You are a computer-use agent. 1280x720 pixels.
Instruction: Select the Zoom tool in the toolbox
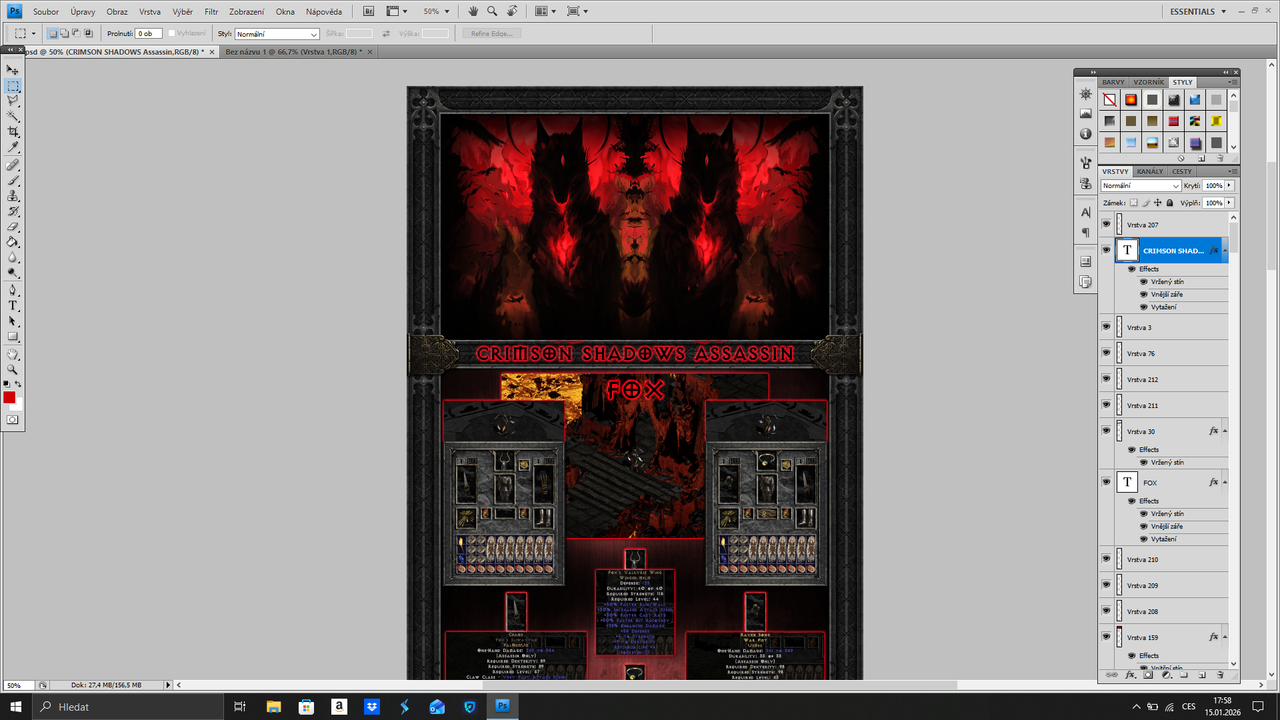(x=13, y=369)
